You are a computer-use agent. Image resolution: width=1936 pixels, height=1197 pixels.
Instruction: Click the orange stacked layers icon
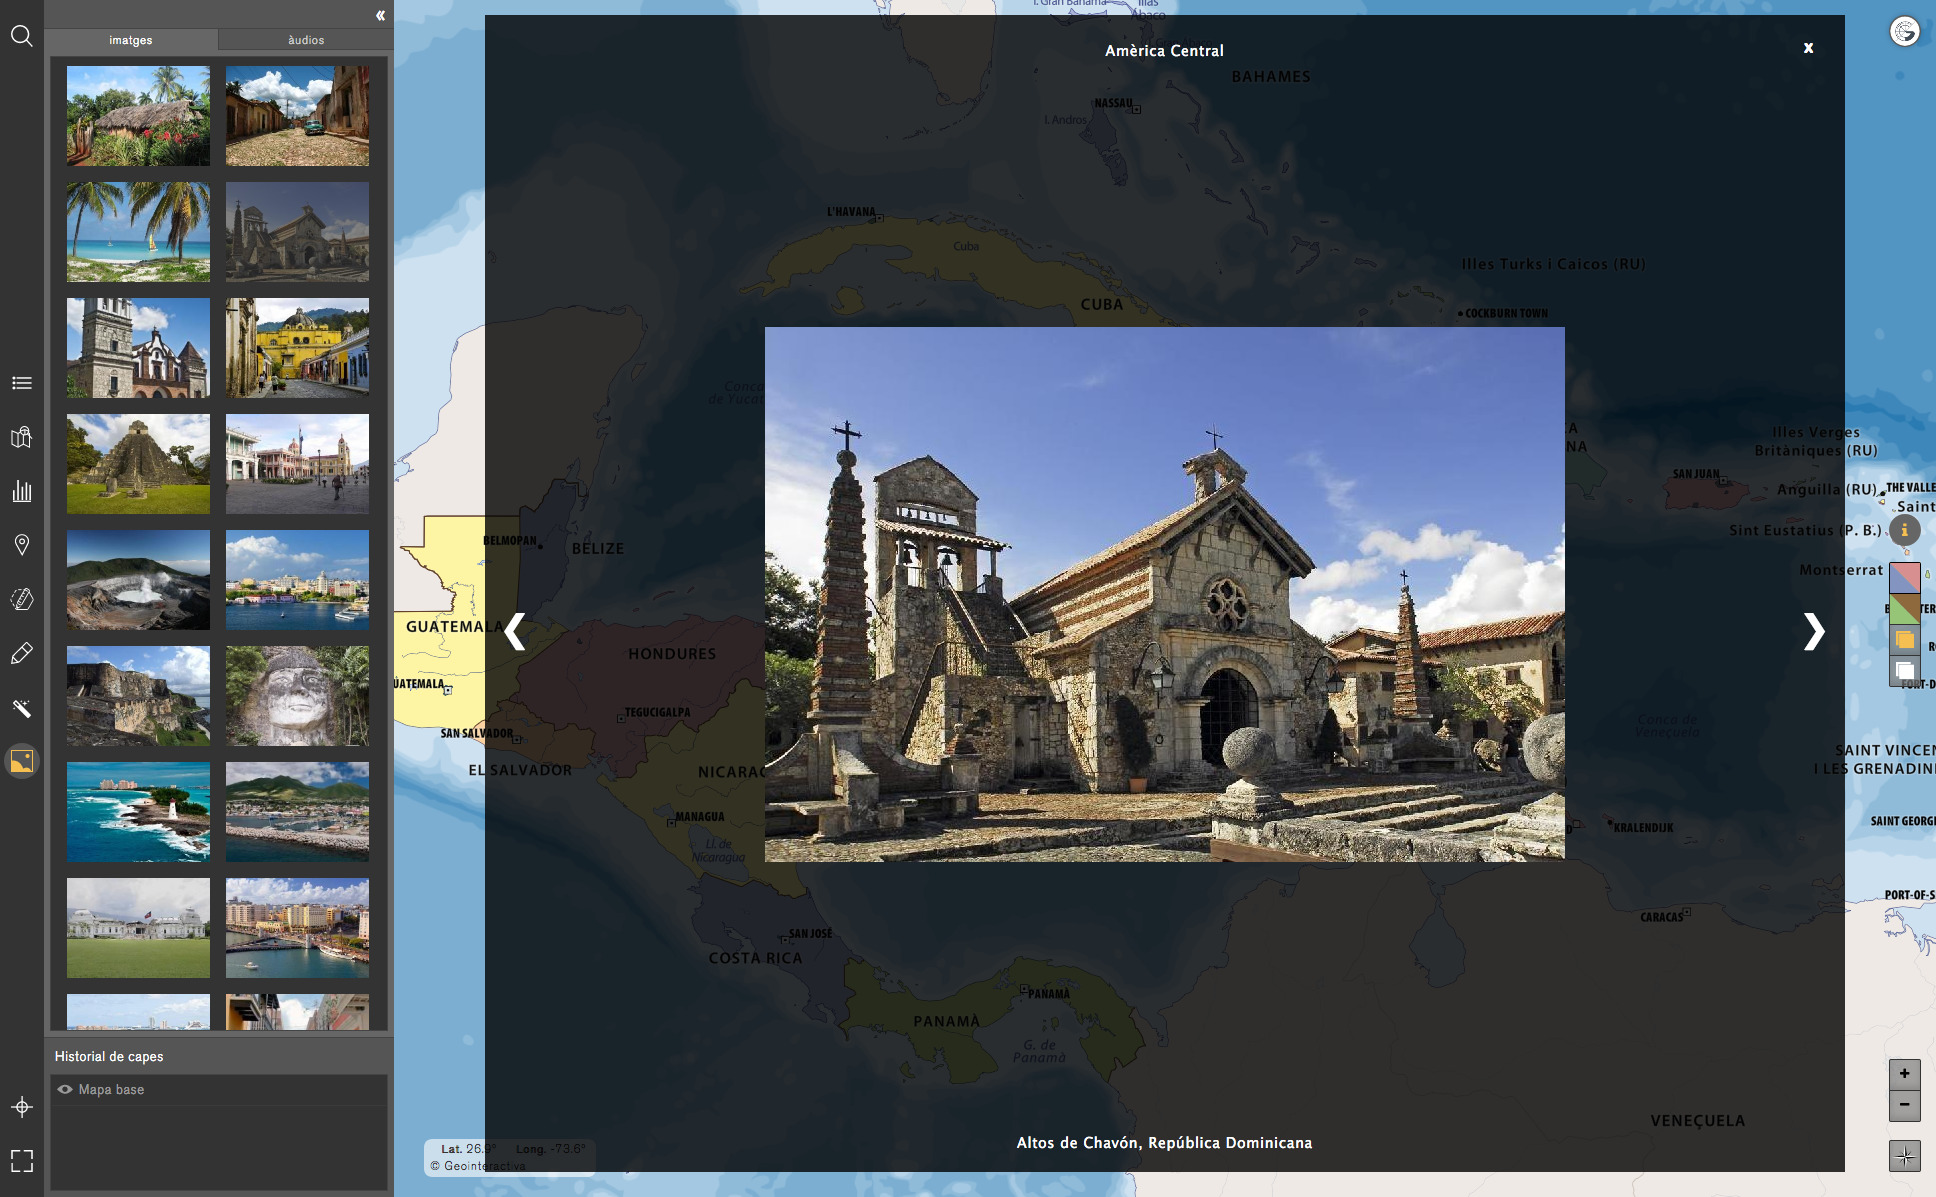tap(1904, 640)
